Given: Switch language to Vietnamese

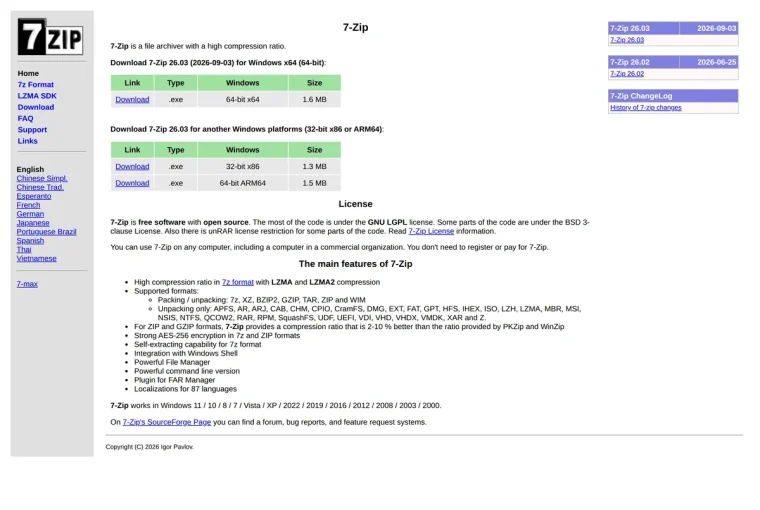Looking at the screenshot, I should point(36,258).
